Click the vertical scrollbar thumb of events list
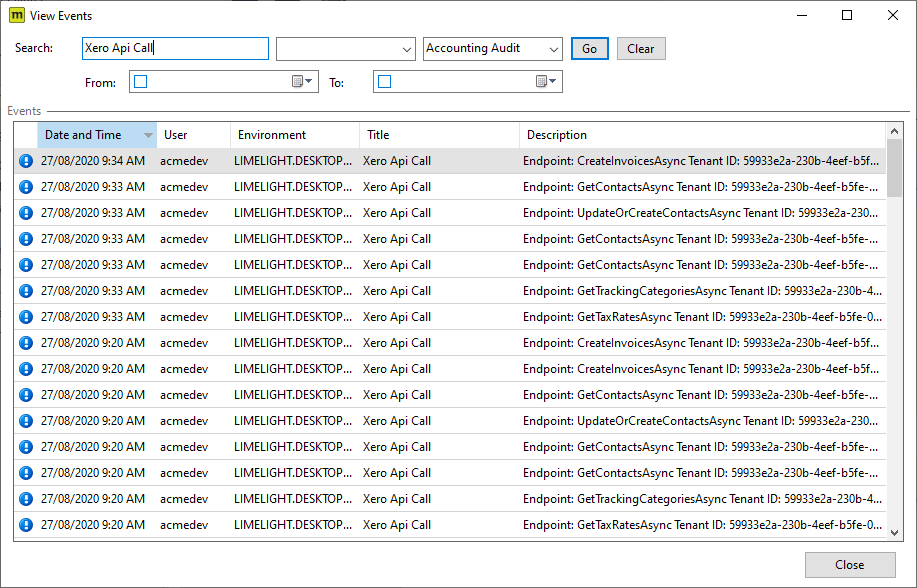The width and height of the screenshot is (917, 588). coord(894,168)
